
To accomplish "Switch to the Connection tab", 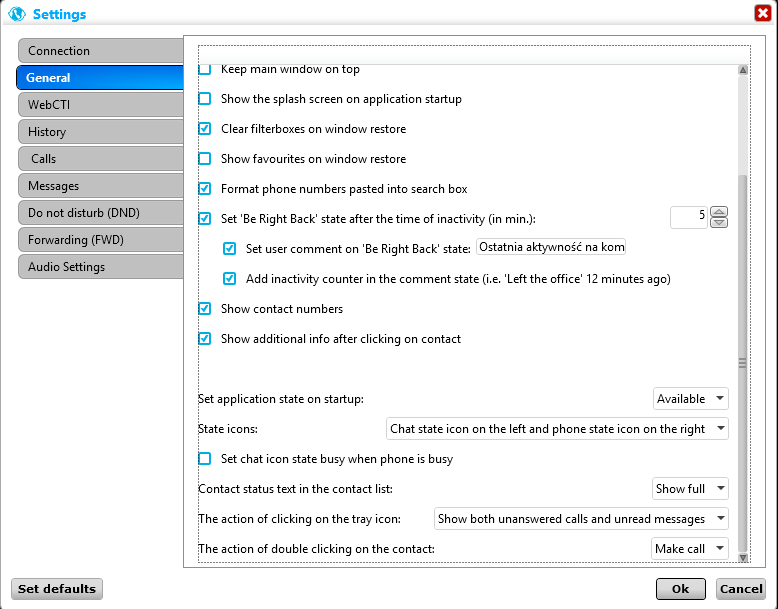I will tap(99, 51).
